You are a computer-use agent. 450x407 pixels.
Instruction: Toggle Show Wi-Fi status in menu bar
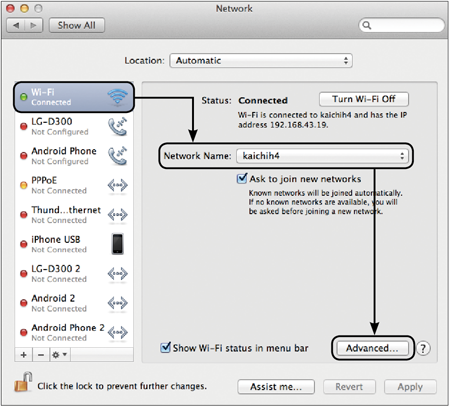(165, 348)
